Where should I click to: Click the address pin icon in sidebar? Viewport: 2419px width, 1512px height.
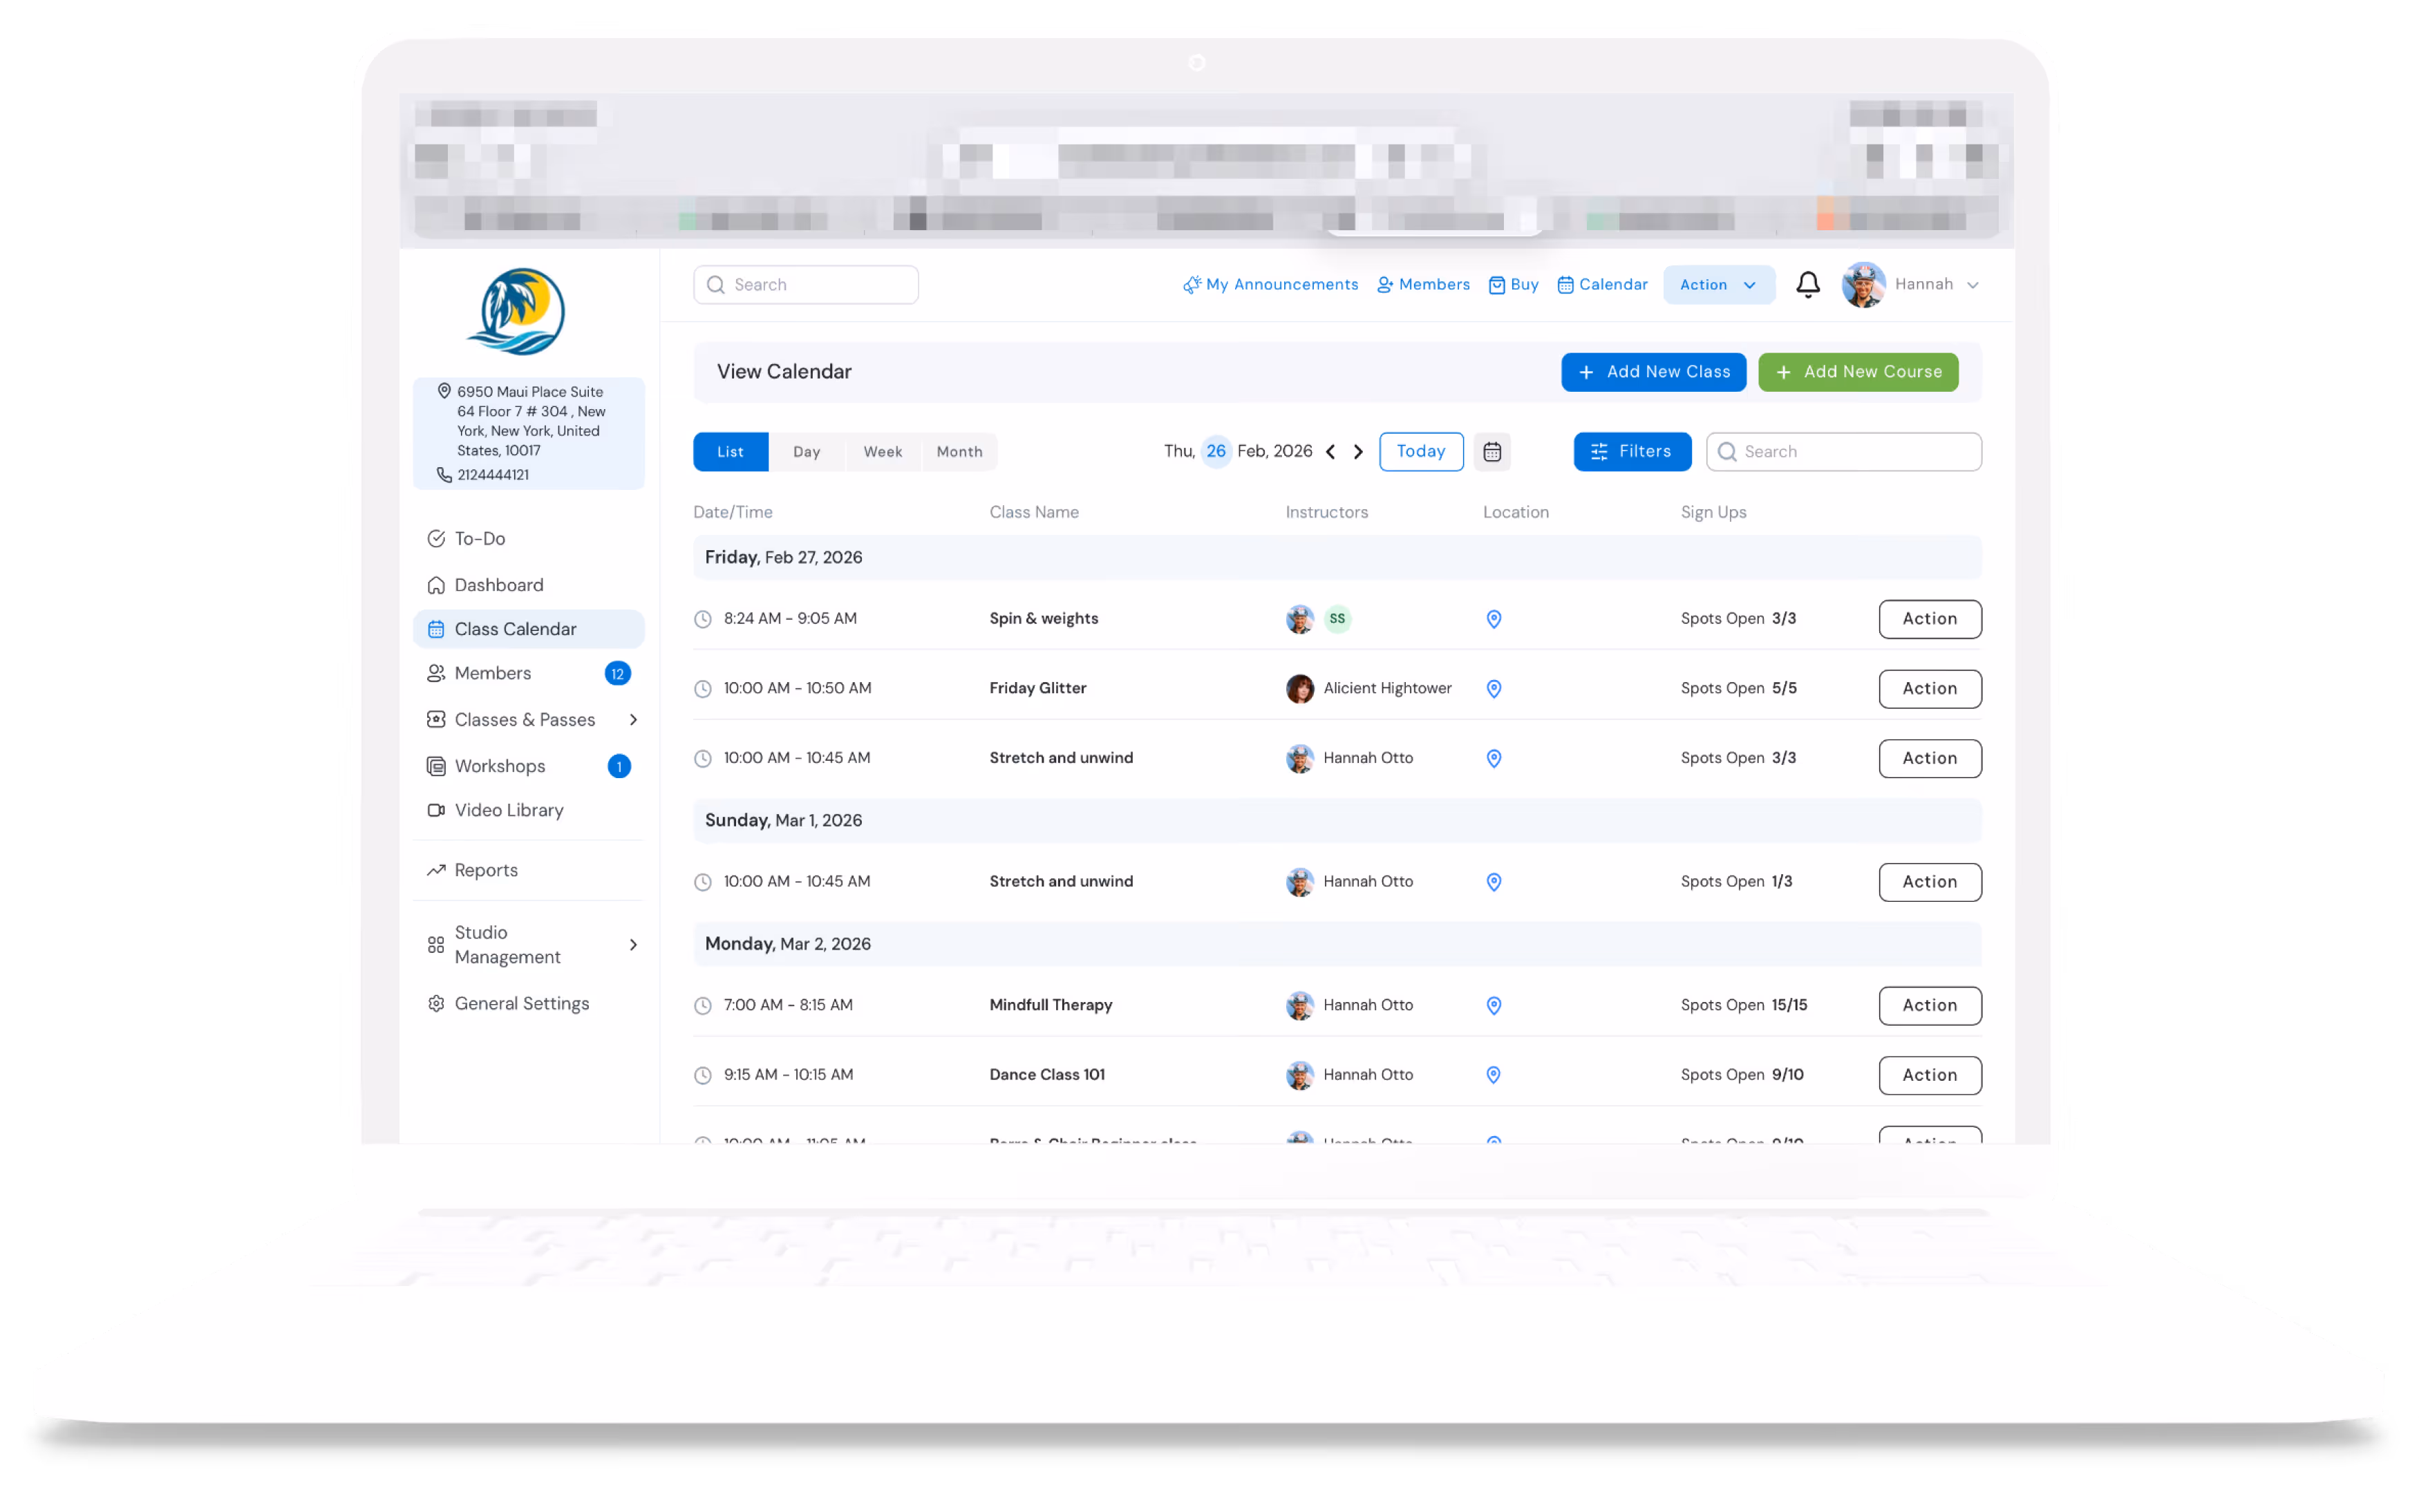click(x=444, y=391)
